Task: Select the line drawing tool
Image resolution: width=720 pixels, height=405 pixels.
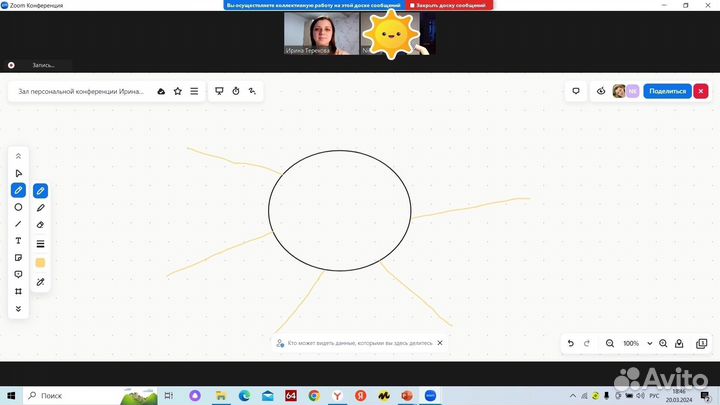Action: tap(18, 224)
